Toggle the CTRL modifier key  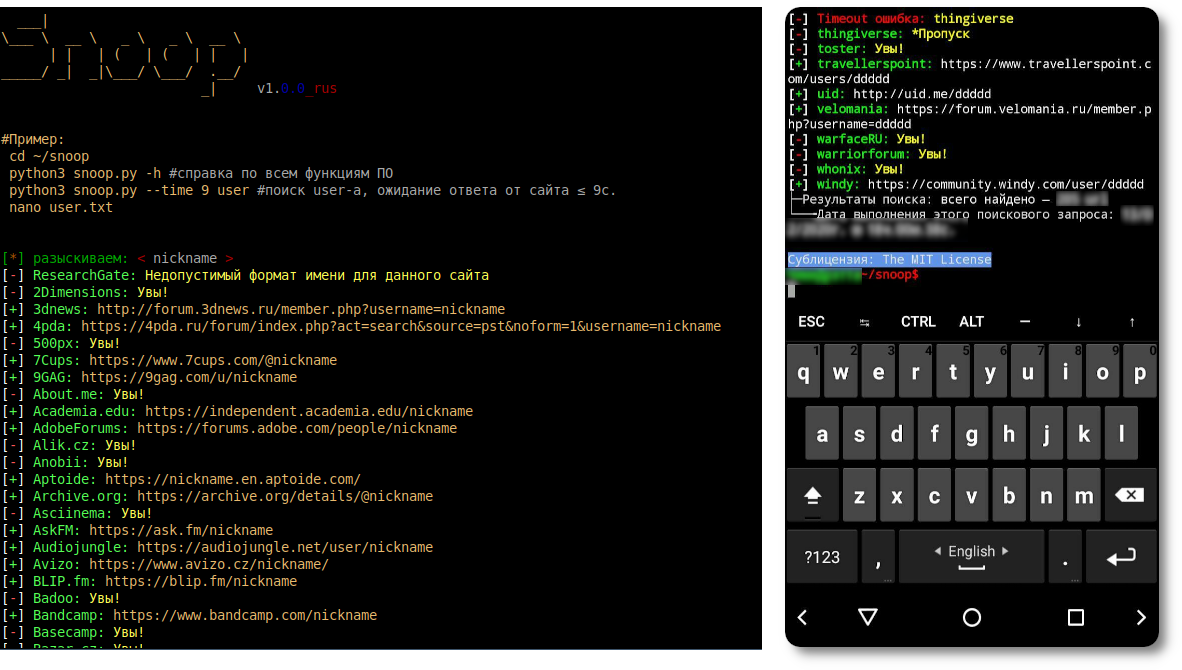coord(918,322)
